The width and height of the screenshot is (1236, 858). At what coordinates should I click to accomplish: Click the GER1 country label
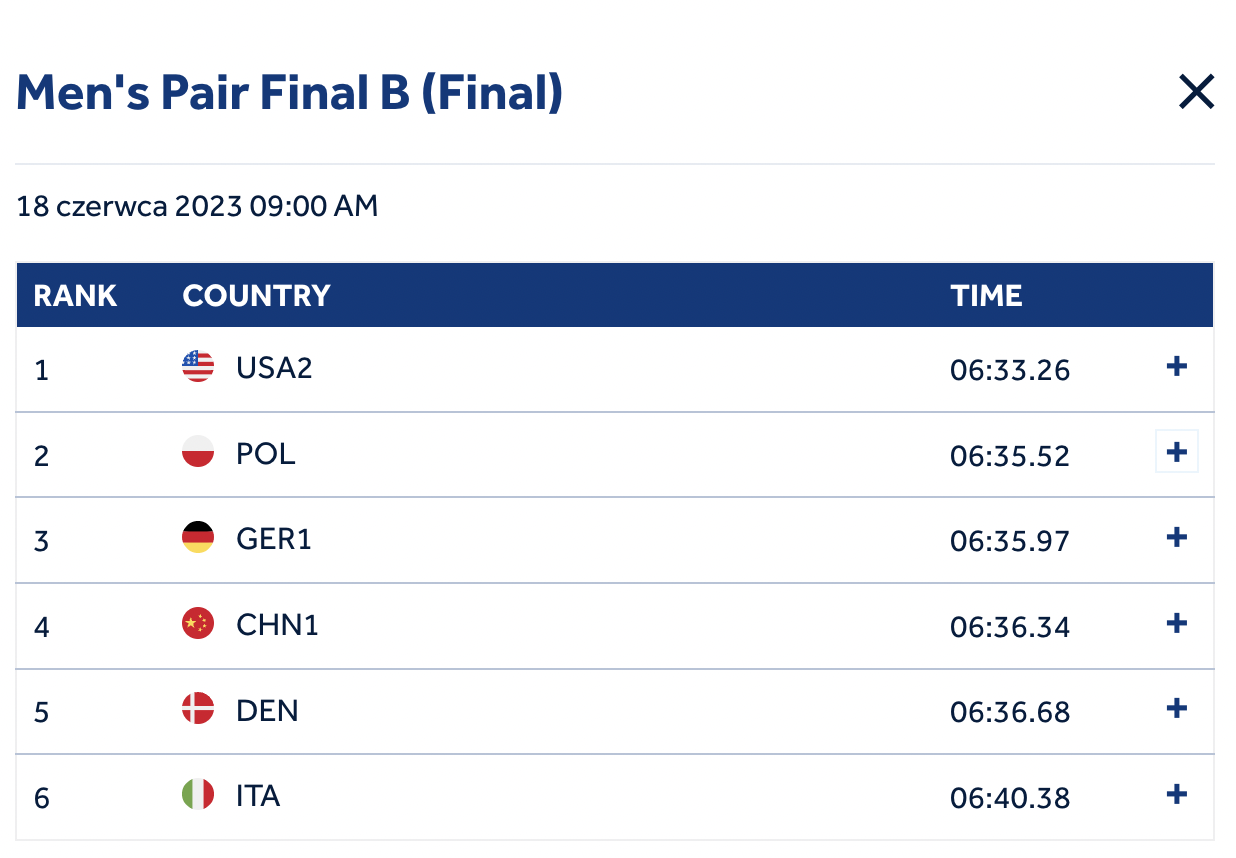274,539
